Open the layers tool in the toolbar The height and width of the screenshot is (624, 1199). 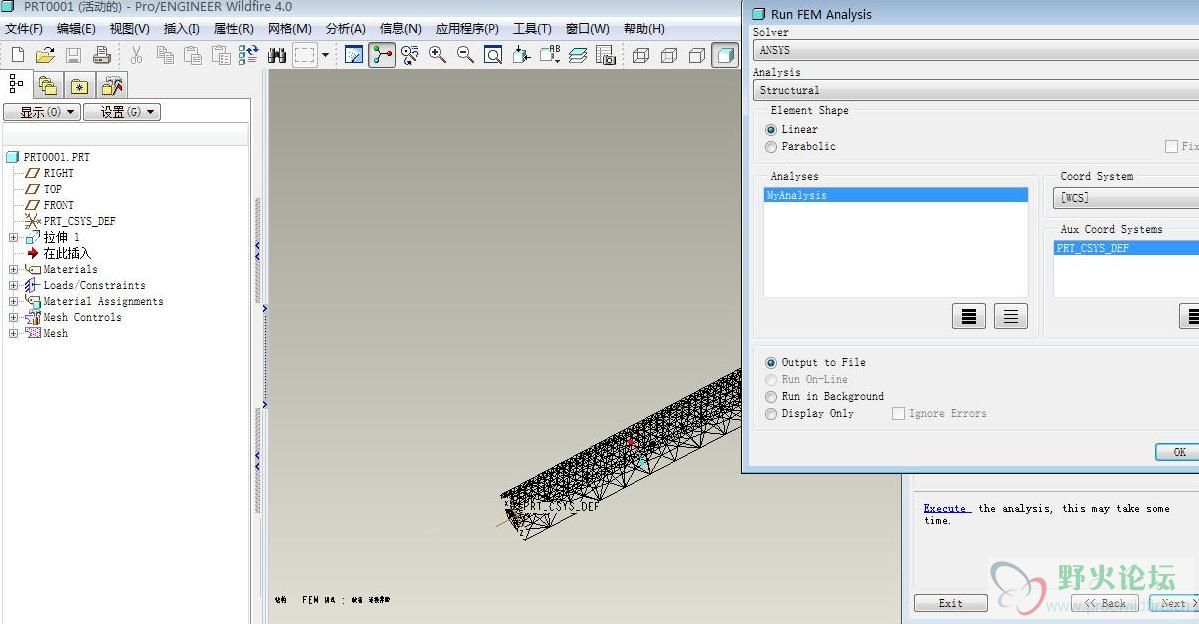click(578, 55)
